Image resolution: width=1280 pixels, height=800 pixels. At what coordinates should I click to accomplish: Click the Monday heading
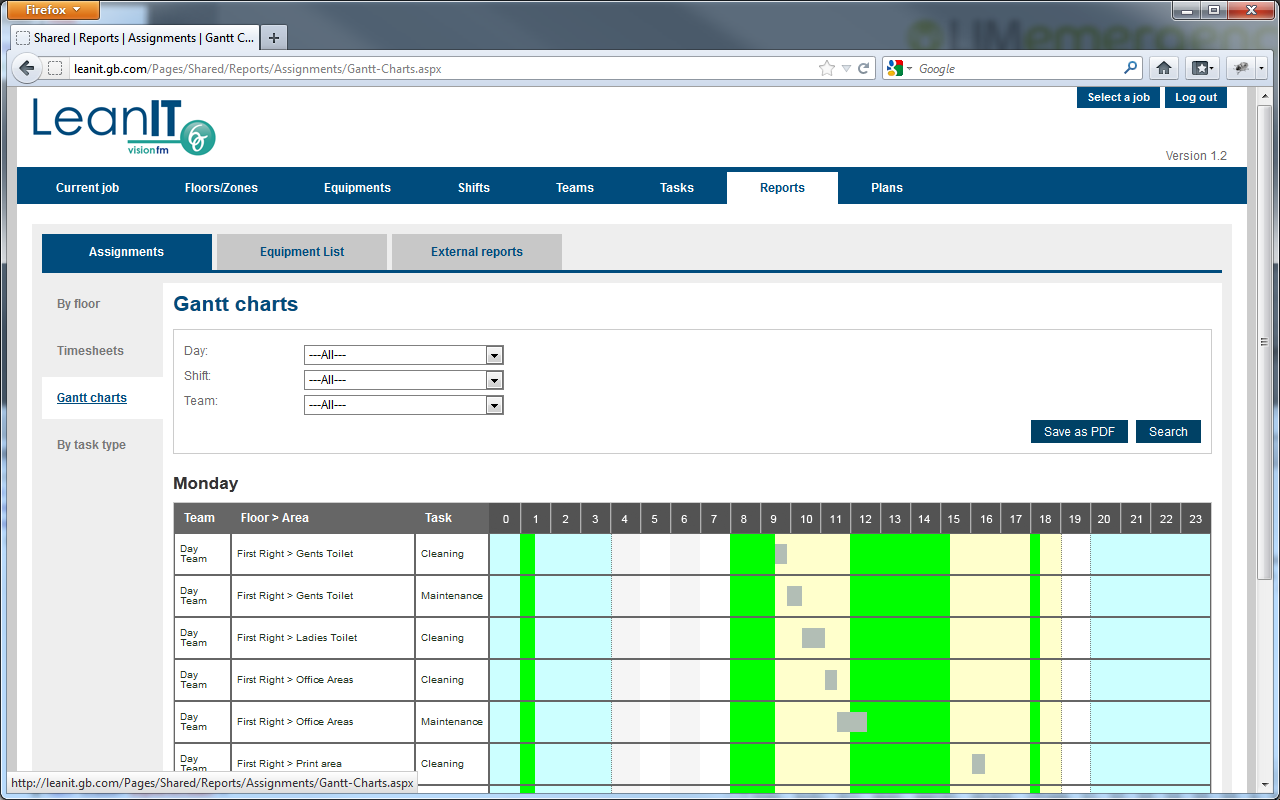(x=206, y=483)
